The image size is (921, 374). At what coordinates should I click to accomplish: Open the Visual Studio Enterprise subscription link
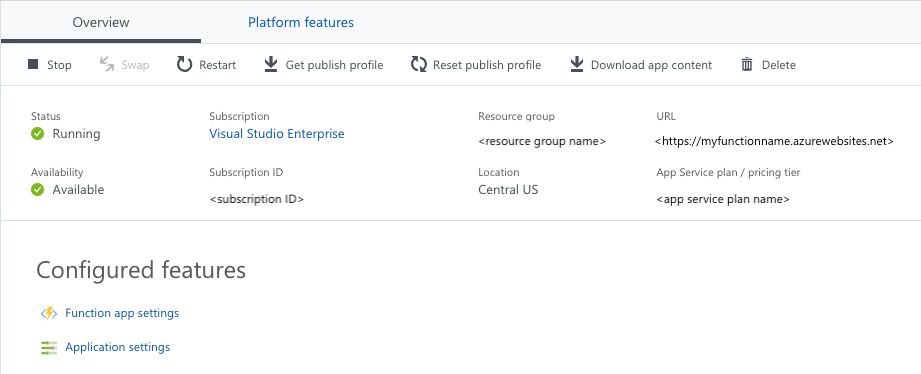[277, 134]
